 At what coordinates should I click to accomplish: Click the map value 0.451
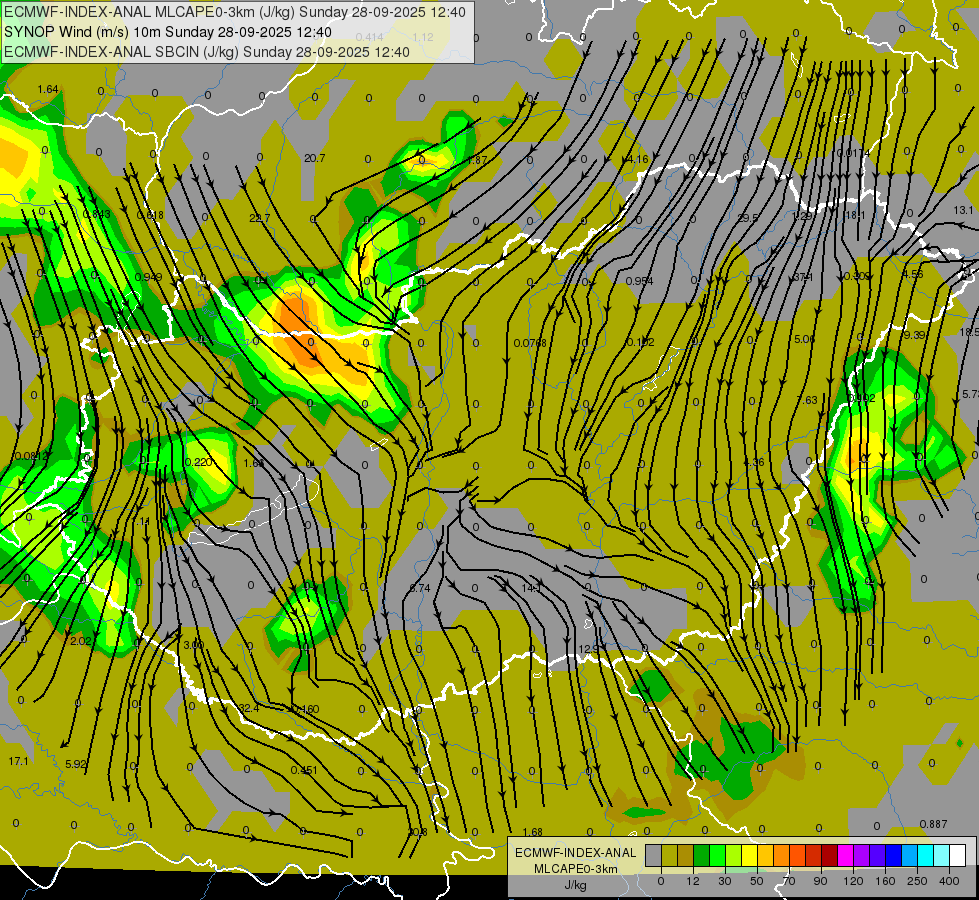tap(304, 770)
